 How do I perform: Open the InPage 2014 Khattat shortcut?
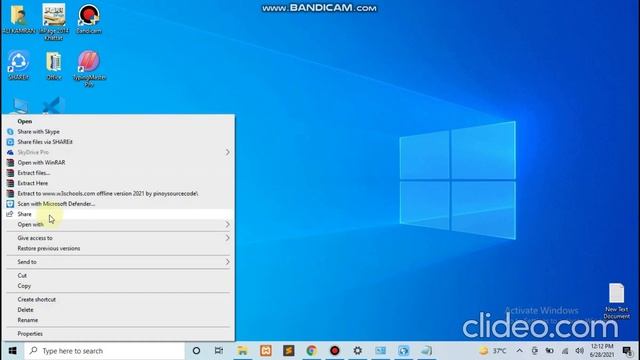click(53, 21)
